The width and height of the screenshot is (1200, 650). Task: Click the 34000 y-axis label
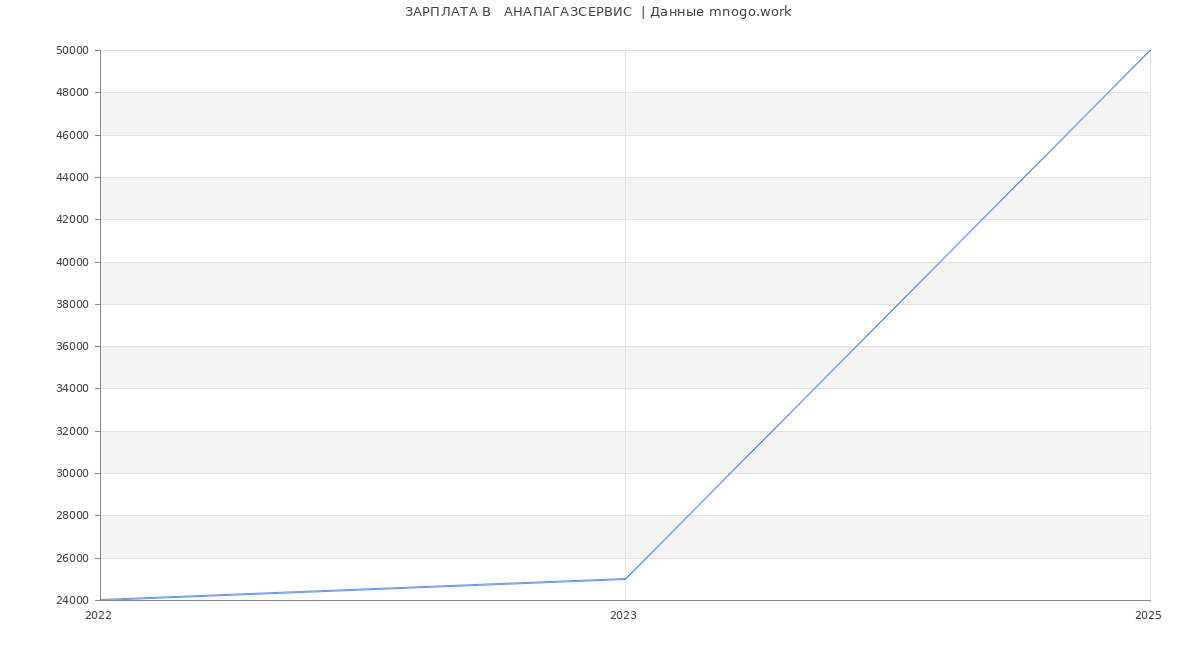point(73,389)
